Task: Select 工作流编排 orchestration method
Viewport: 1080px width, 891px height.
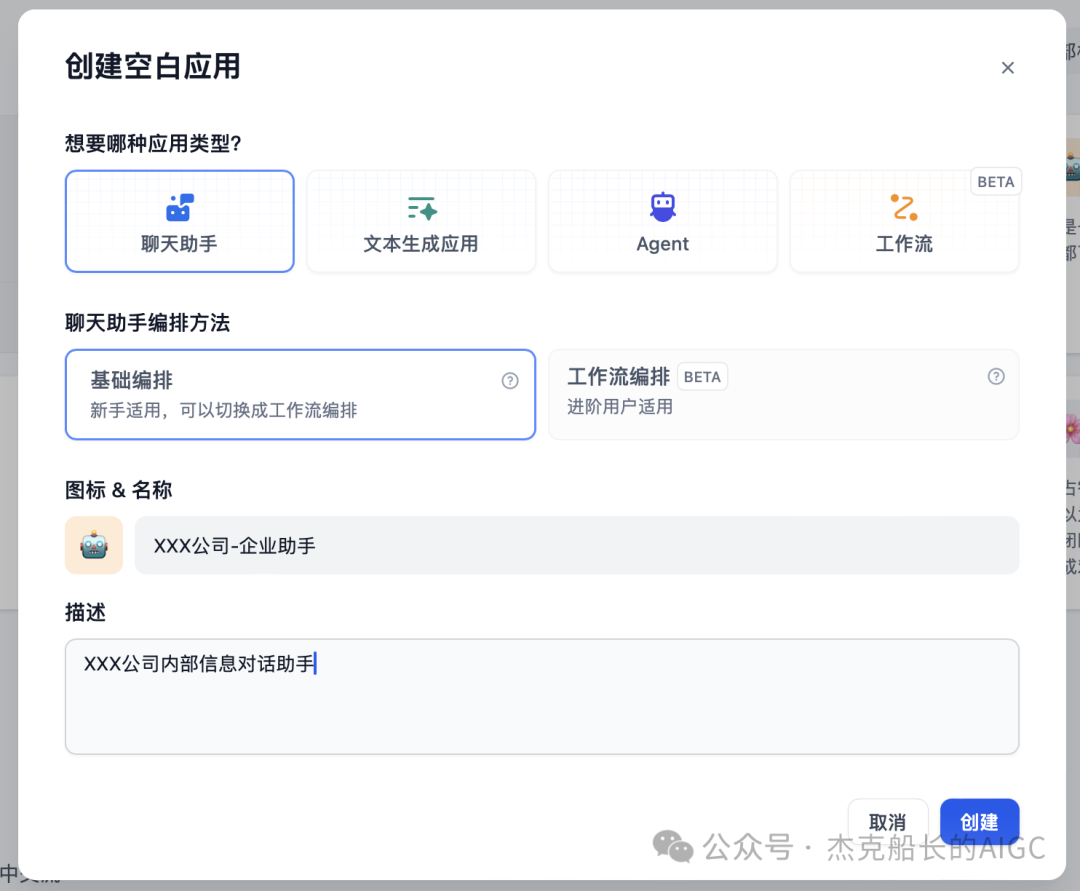Action: point(784,395)
